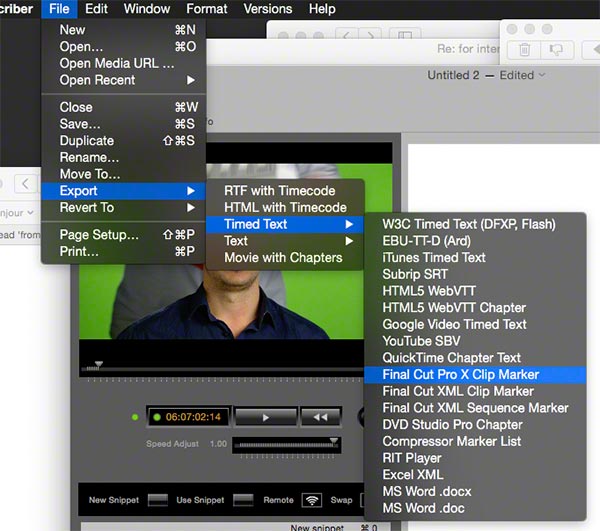Export as HTML with Timecode
Viewport: 600px width, 531px height.
coord(285,207)
